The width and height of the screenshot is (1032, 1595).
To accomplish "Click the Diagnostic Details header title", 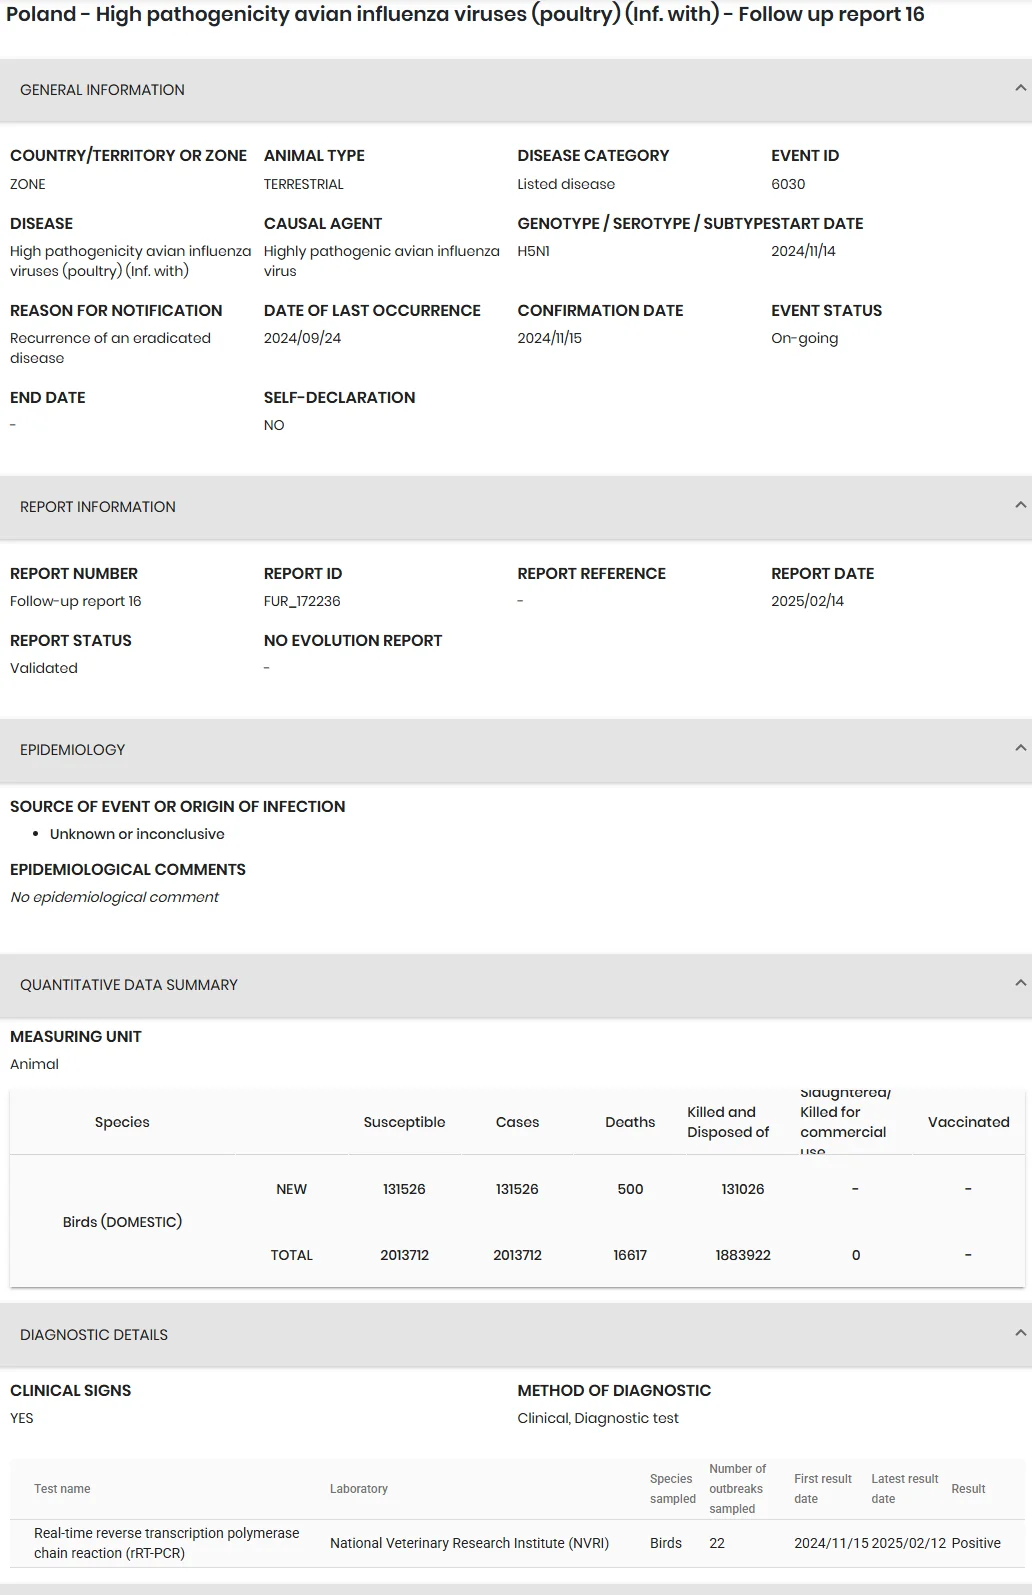I will (94, 1335).
